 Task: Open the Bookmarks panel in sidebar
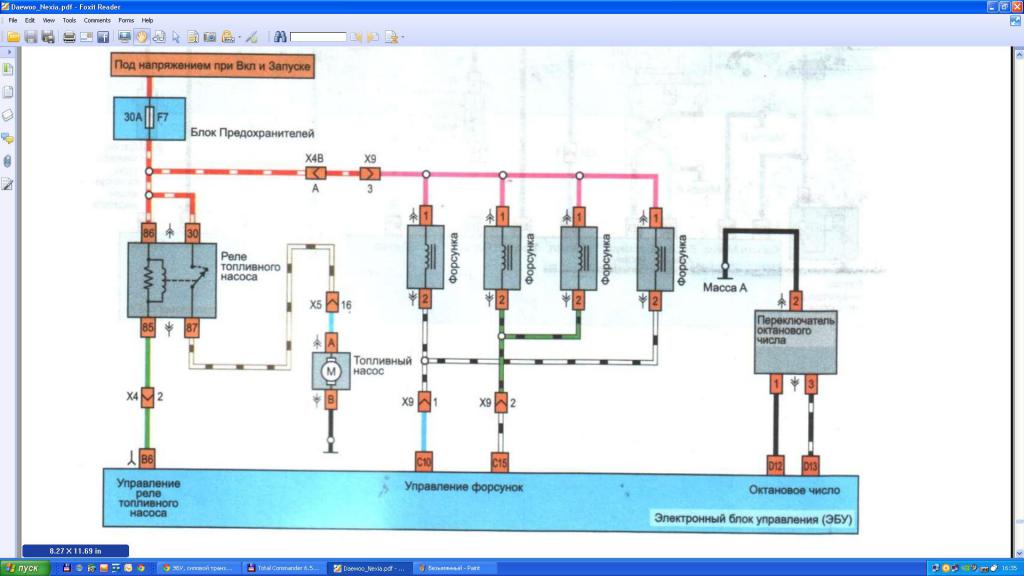8,69
